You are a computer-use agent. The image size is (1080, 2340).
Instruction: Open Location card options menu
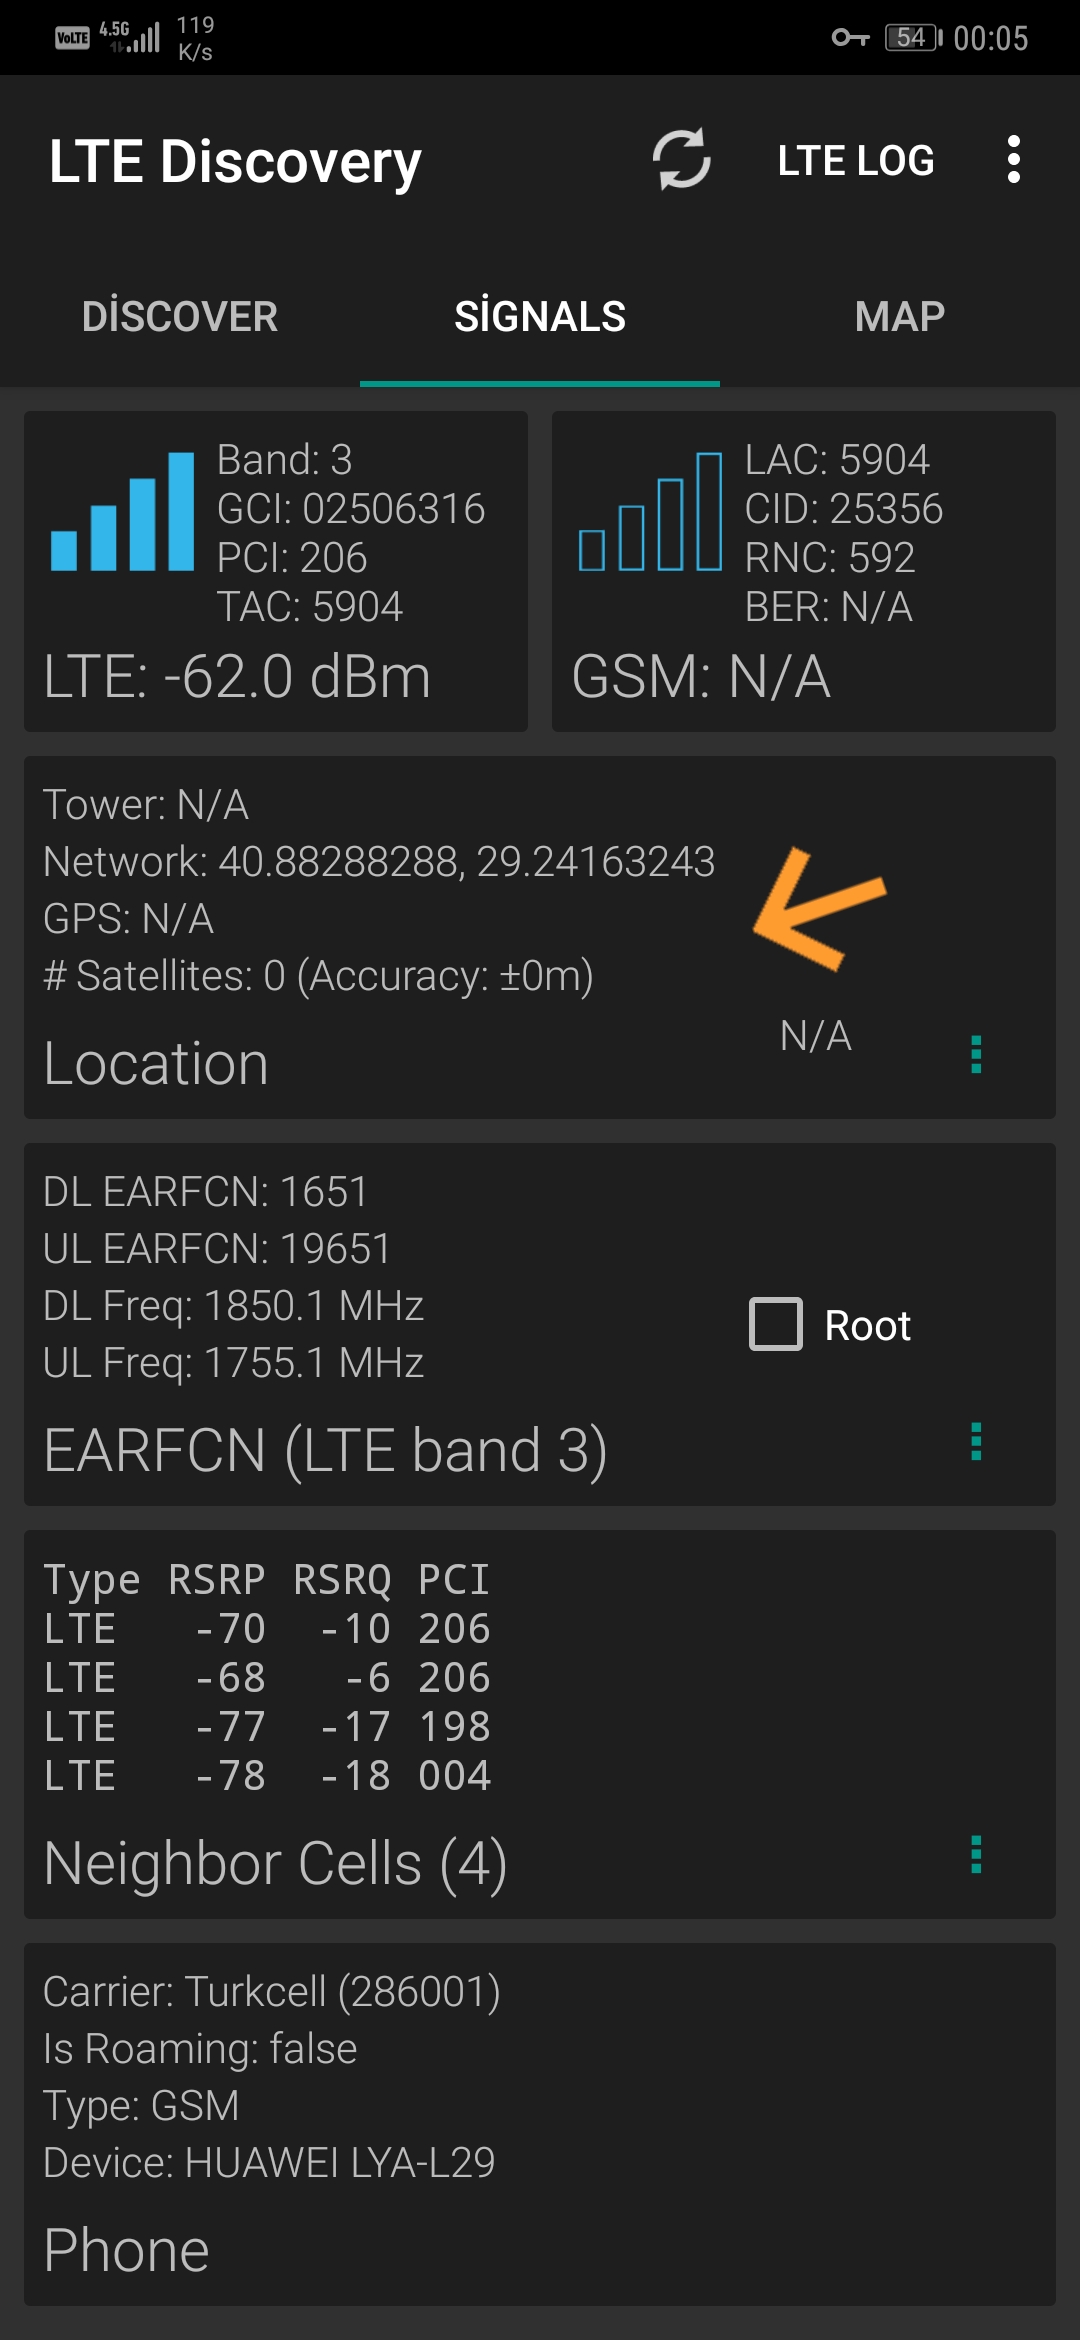tap(976, 1054)
